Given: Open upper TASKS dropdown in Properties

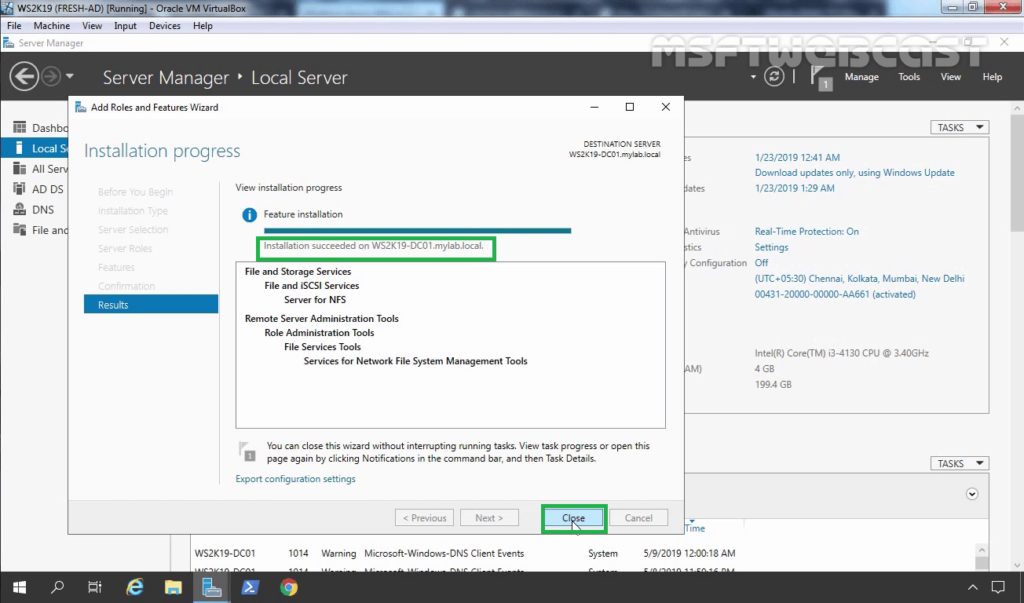Looking at the screenshot, I should [x=959, y=127].
